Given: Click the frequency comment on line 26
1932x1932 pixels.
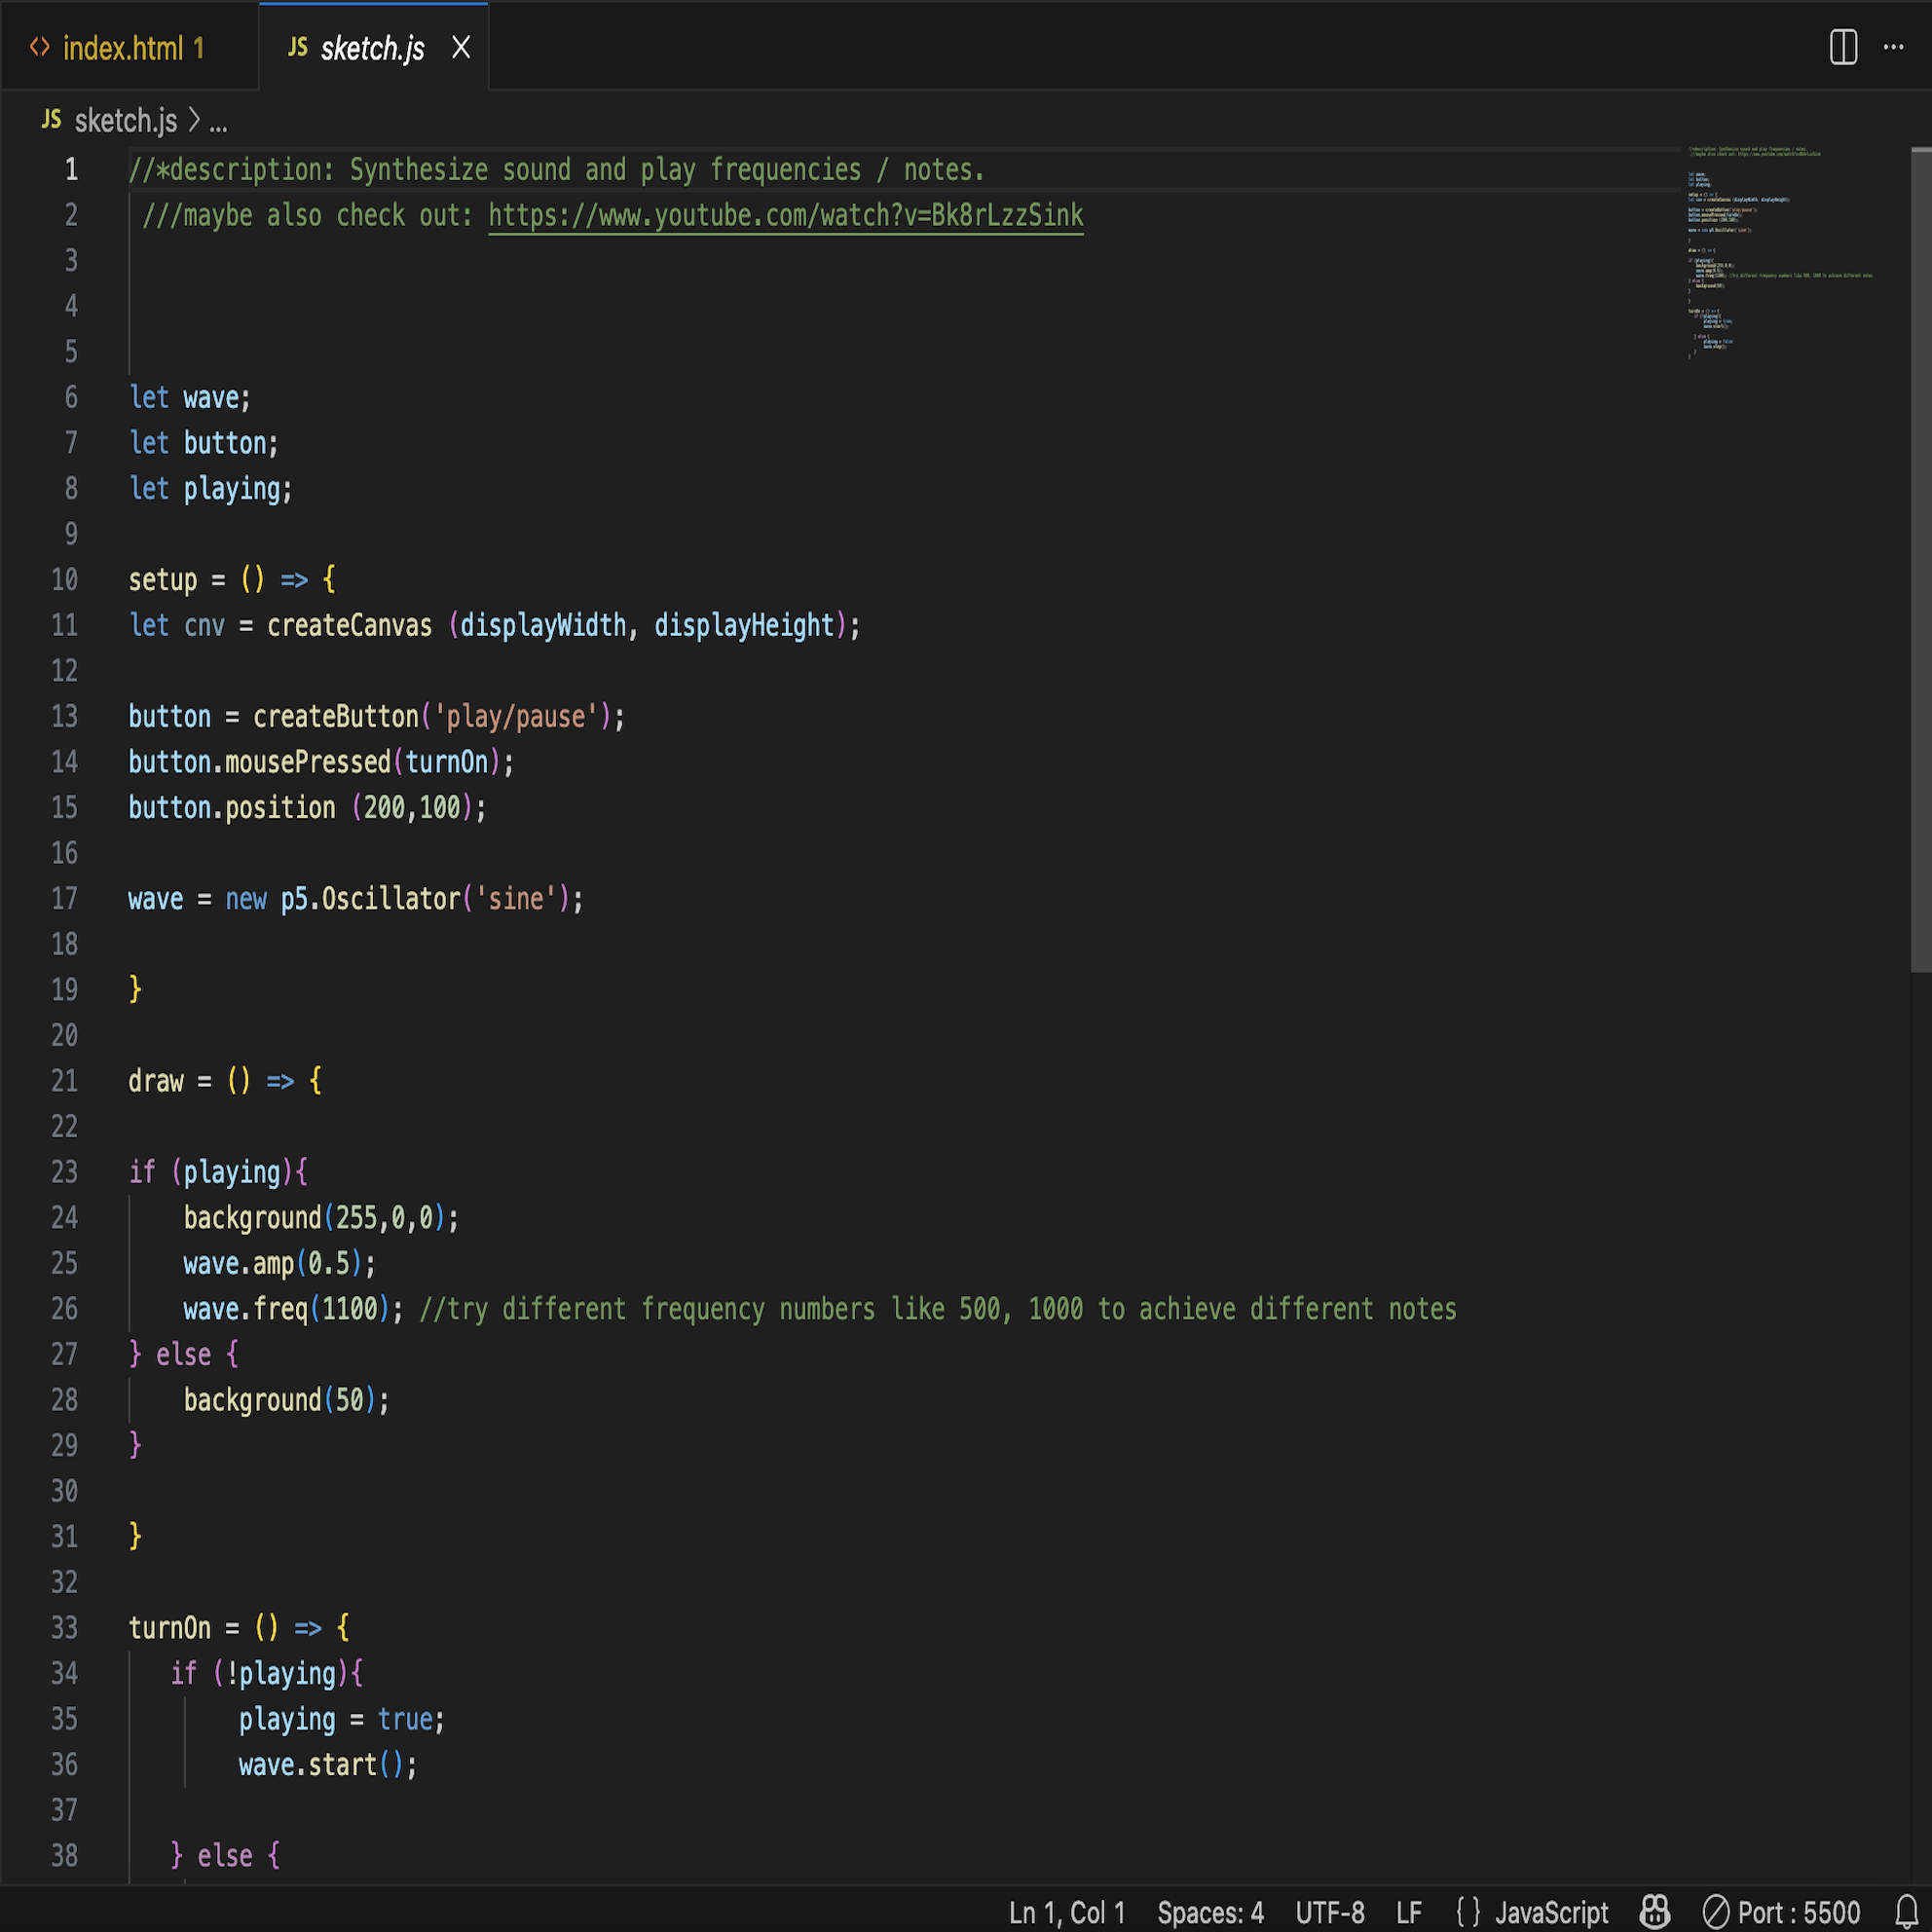Looking at the screenshot, I should [x=938, y=1309].
